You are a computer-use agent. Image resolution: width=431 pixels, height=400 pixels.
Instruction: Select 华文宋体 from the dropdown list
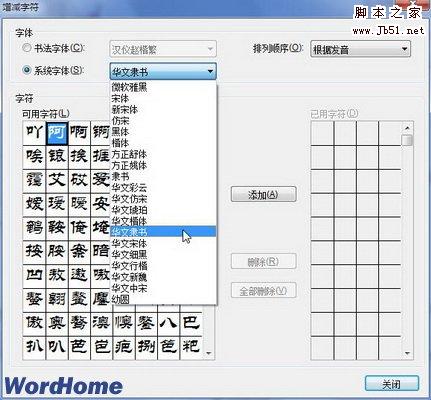[163, 243]
